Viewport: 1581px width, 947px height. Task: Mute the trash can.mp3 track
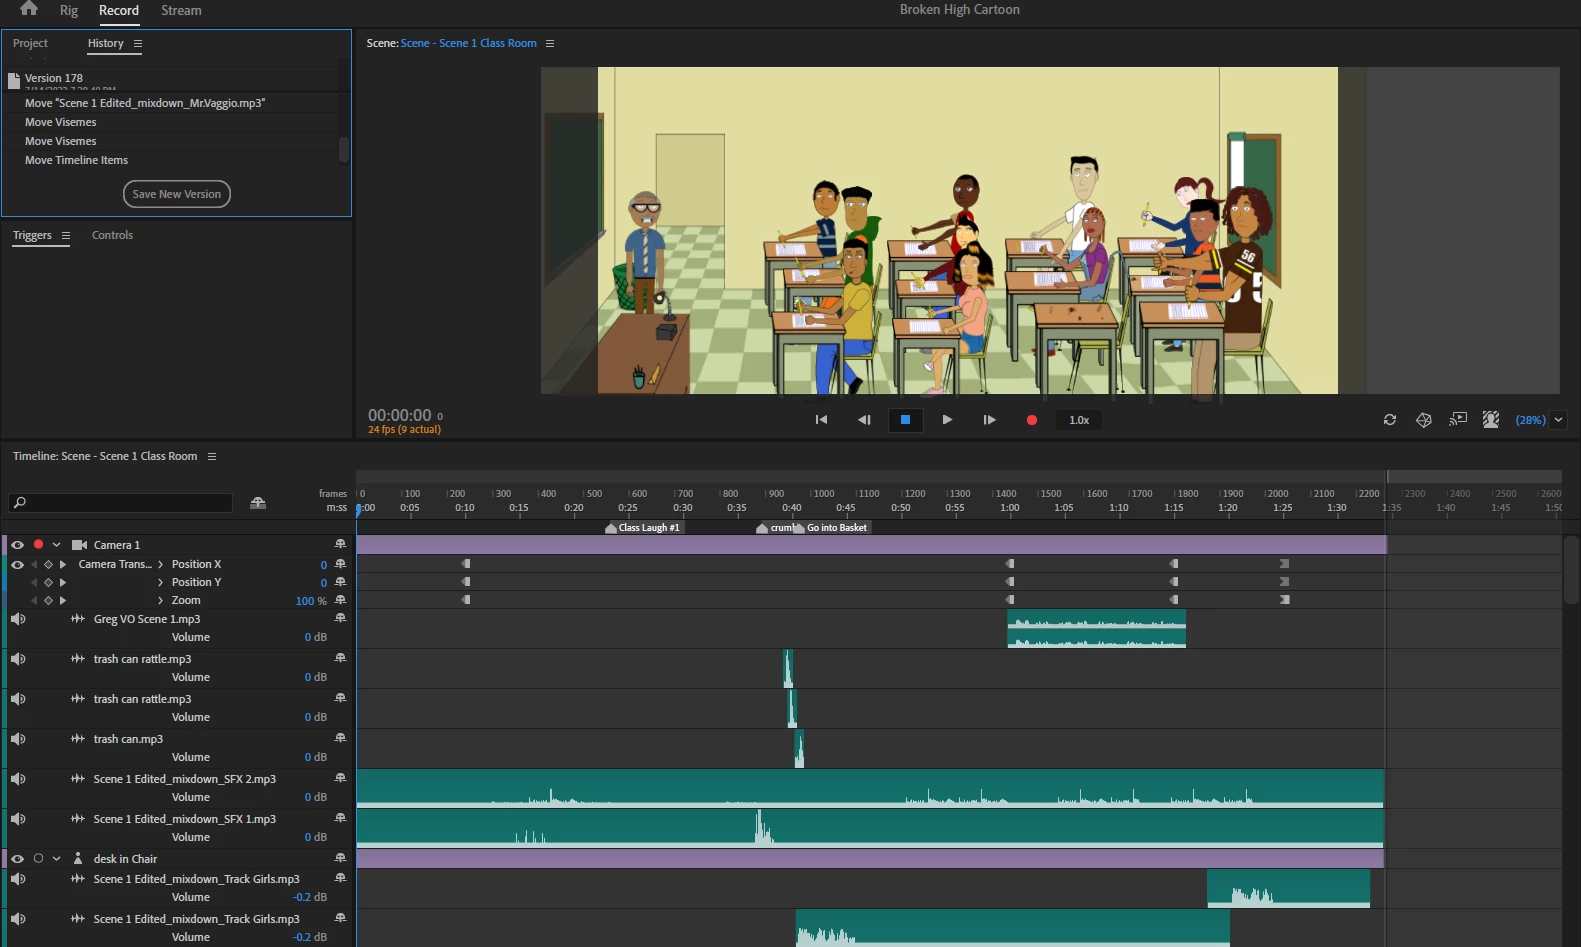click(x=17, y=739)
